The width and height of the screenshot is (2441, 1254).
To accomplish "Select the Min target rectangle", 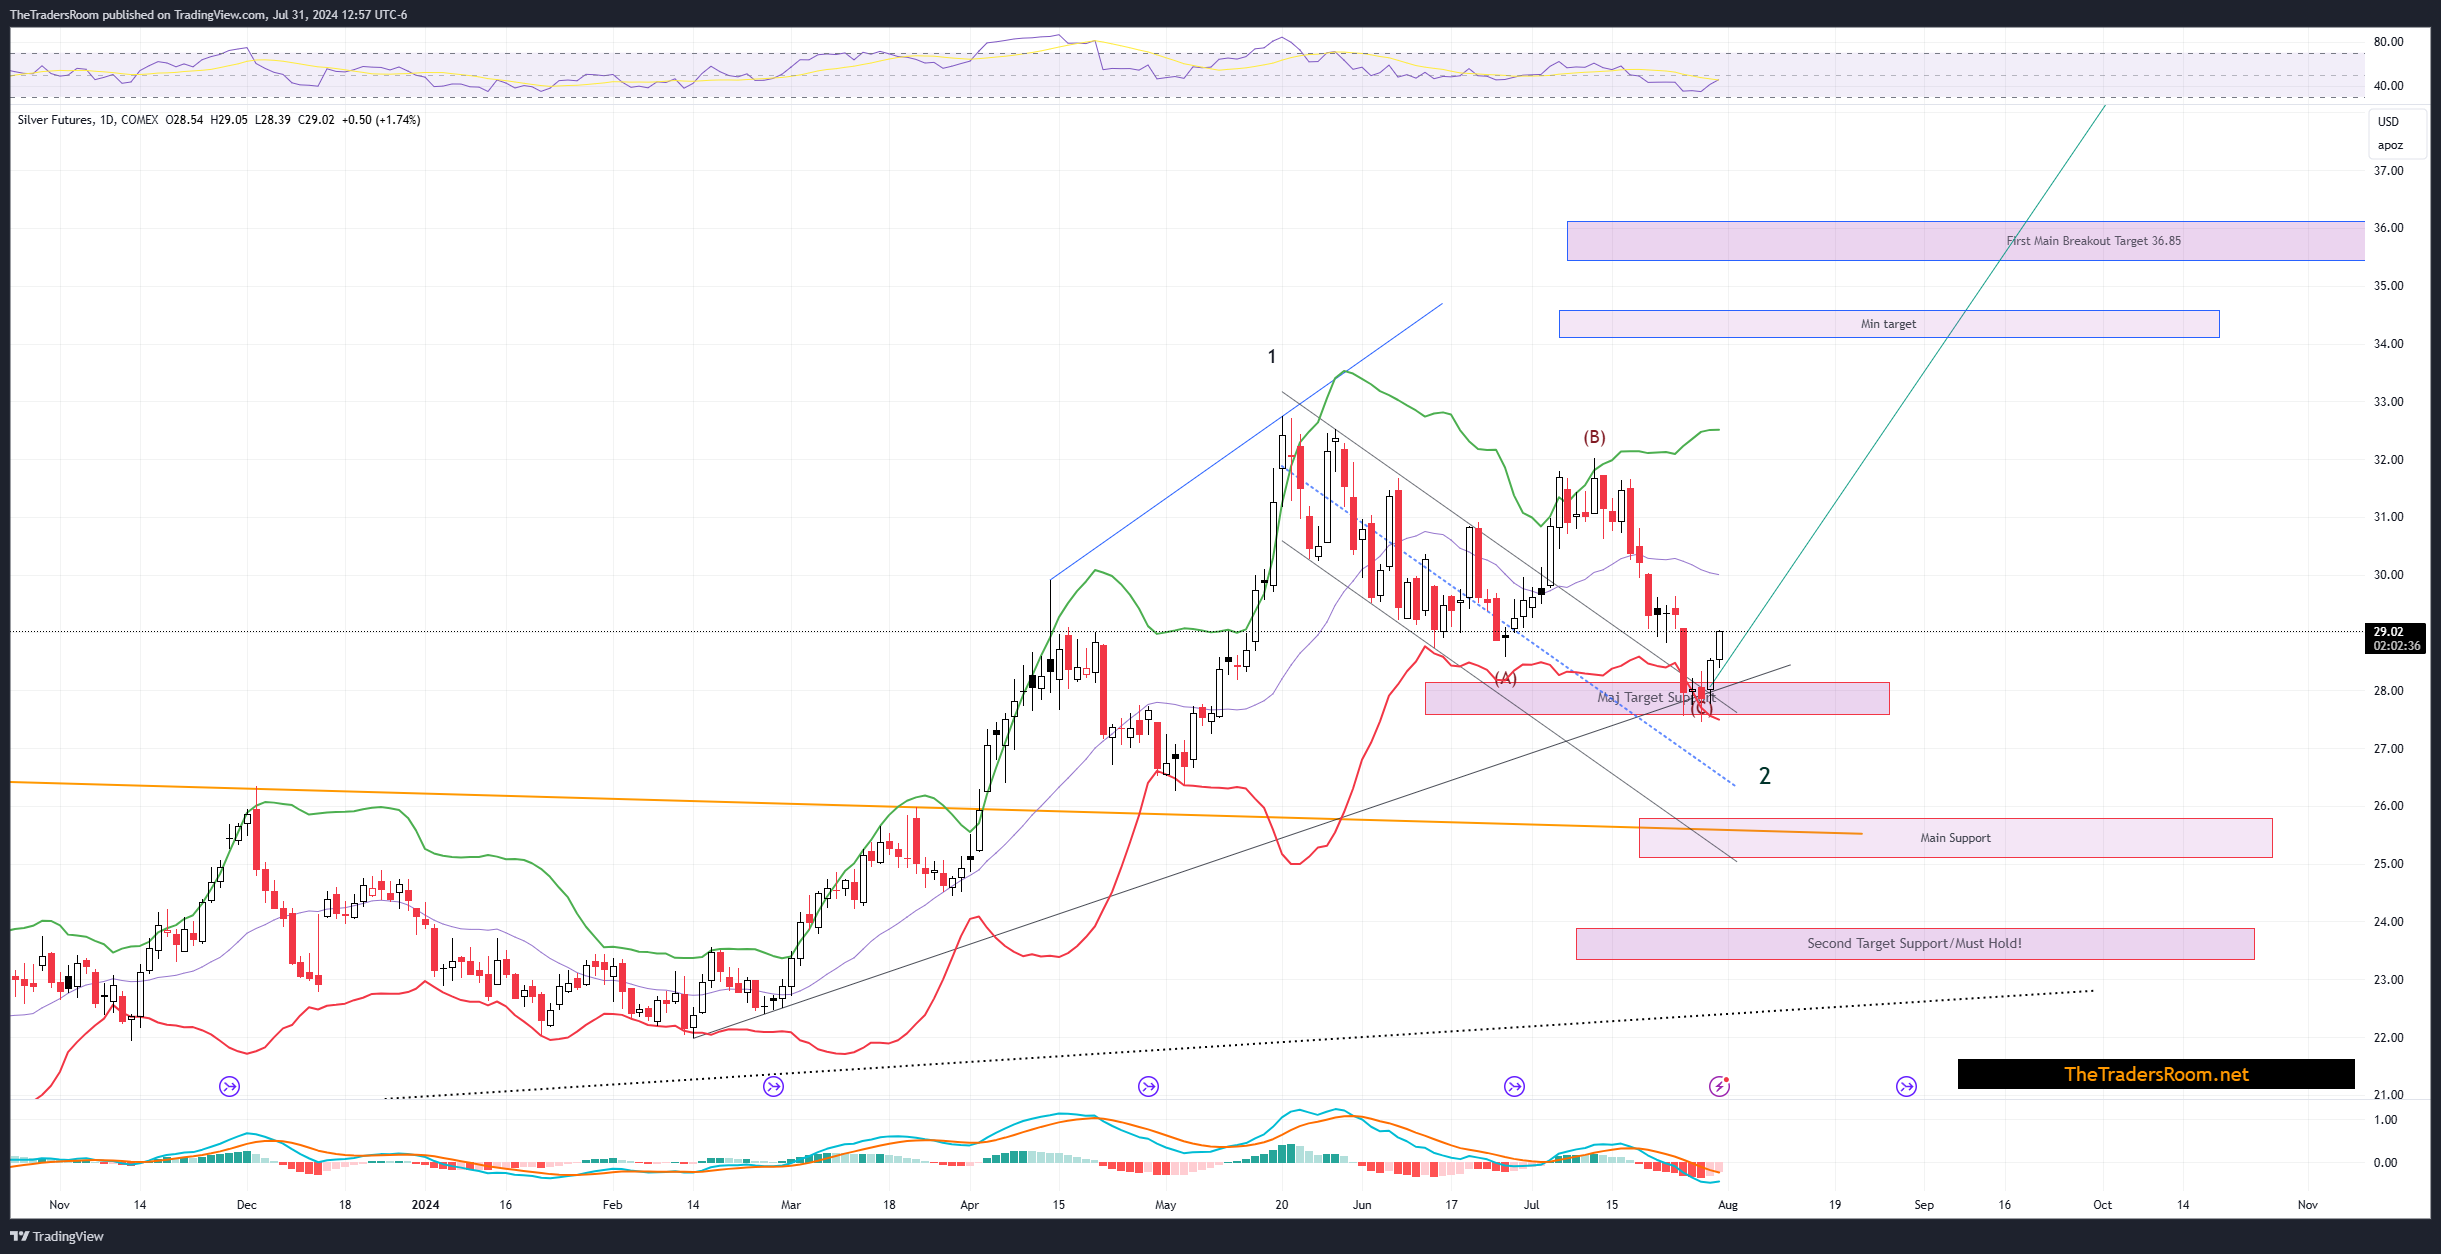I will [1887, 324].
